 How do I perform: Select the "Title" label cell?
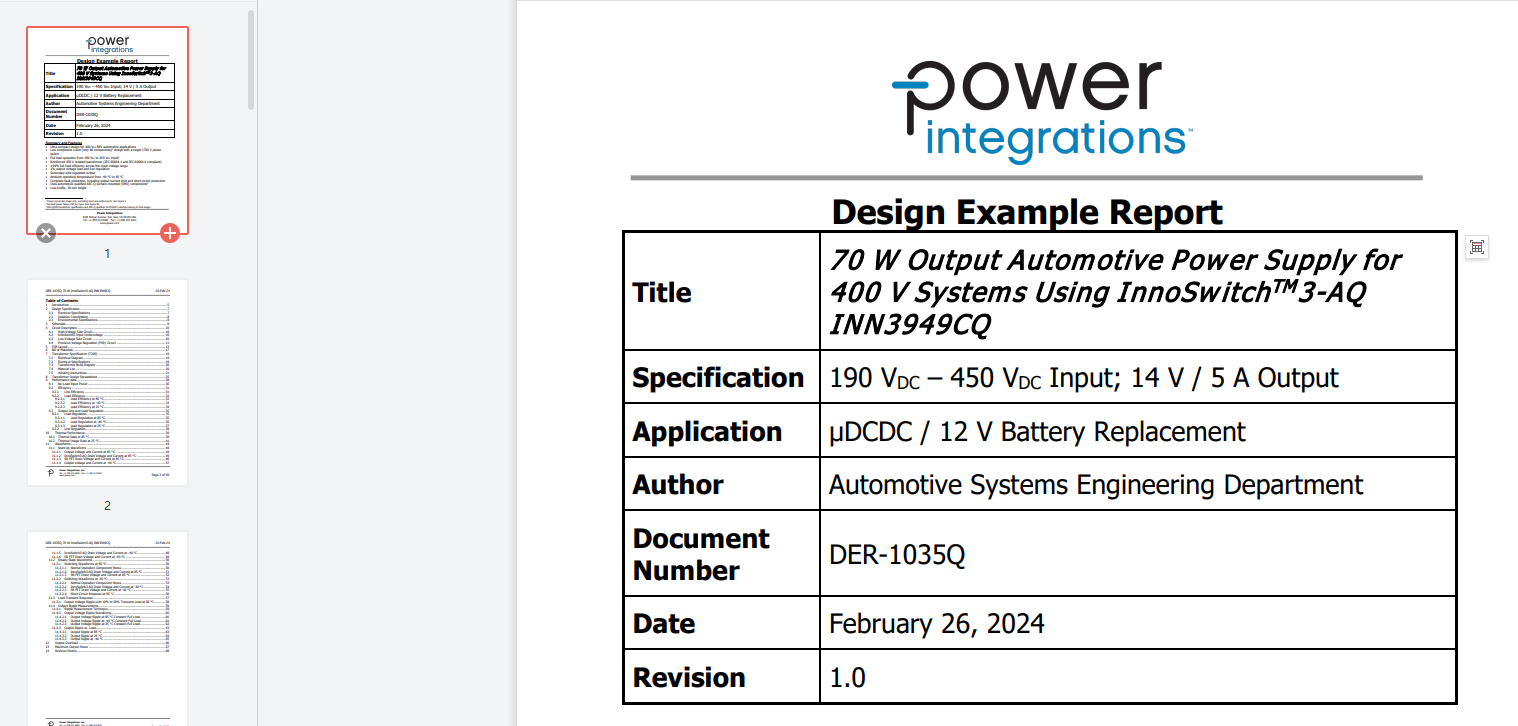[x=722, y=292]
